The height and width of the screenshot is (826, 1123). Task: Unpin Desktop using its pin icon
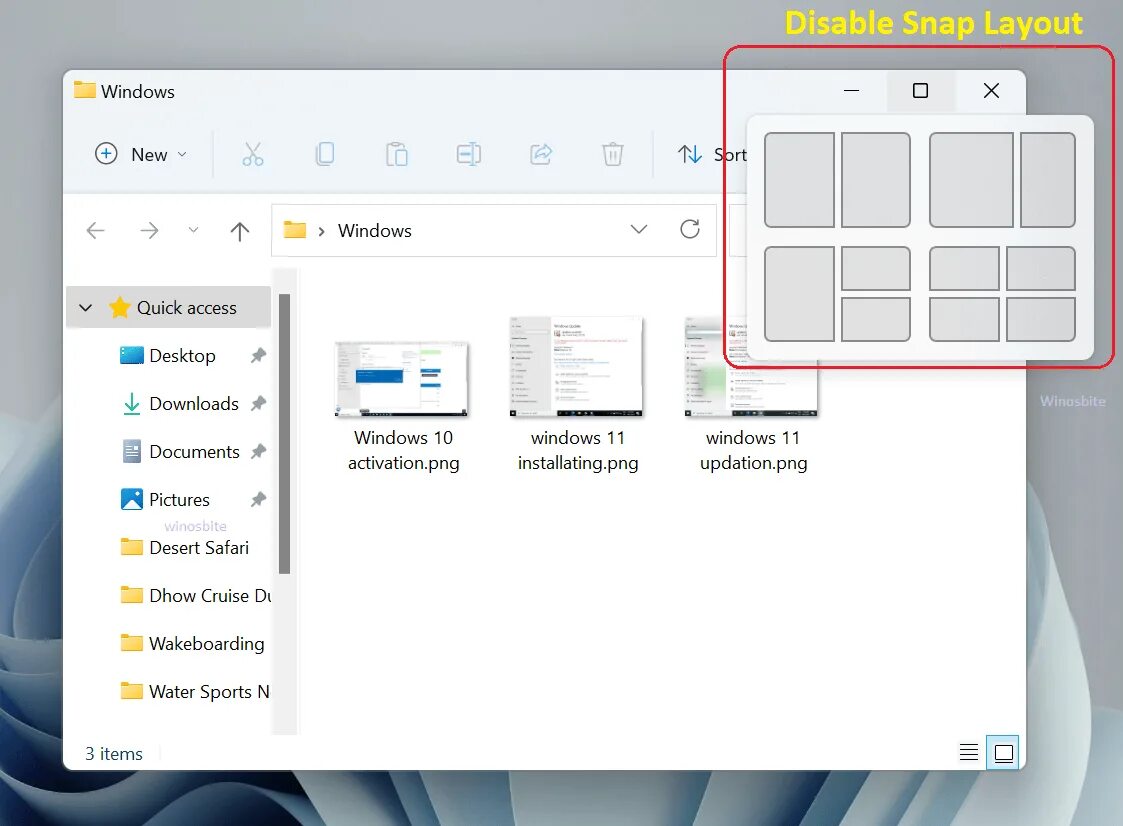point(259,355)
